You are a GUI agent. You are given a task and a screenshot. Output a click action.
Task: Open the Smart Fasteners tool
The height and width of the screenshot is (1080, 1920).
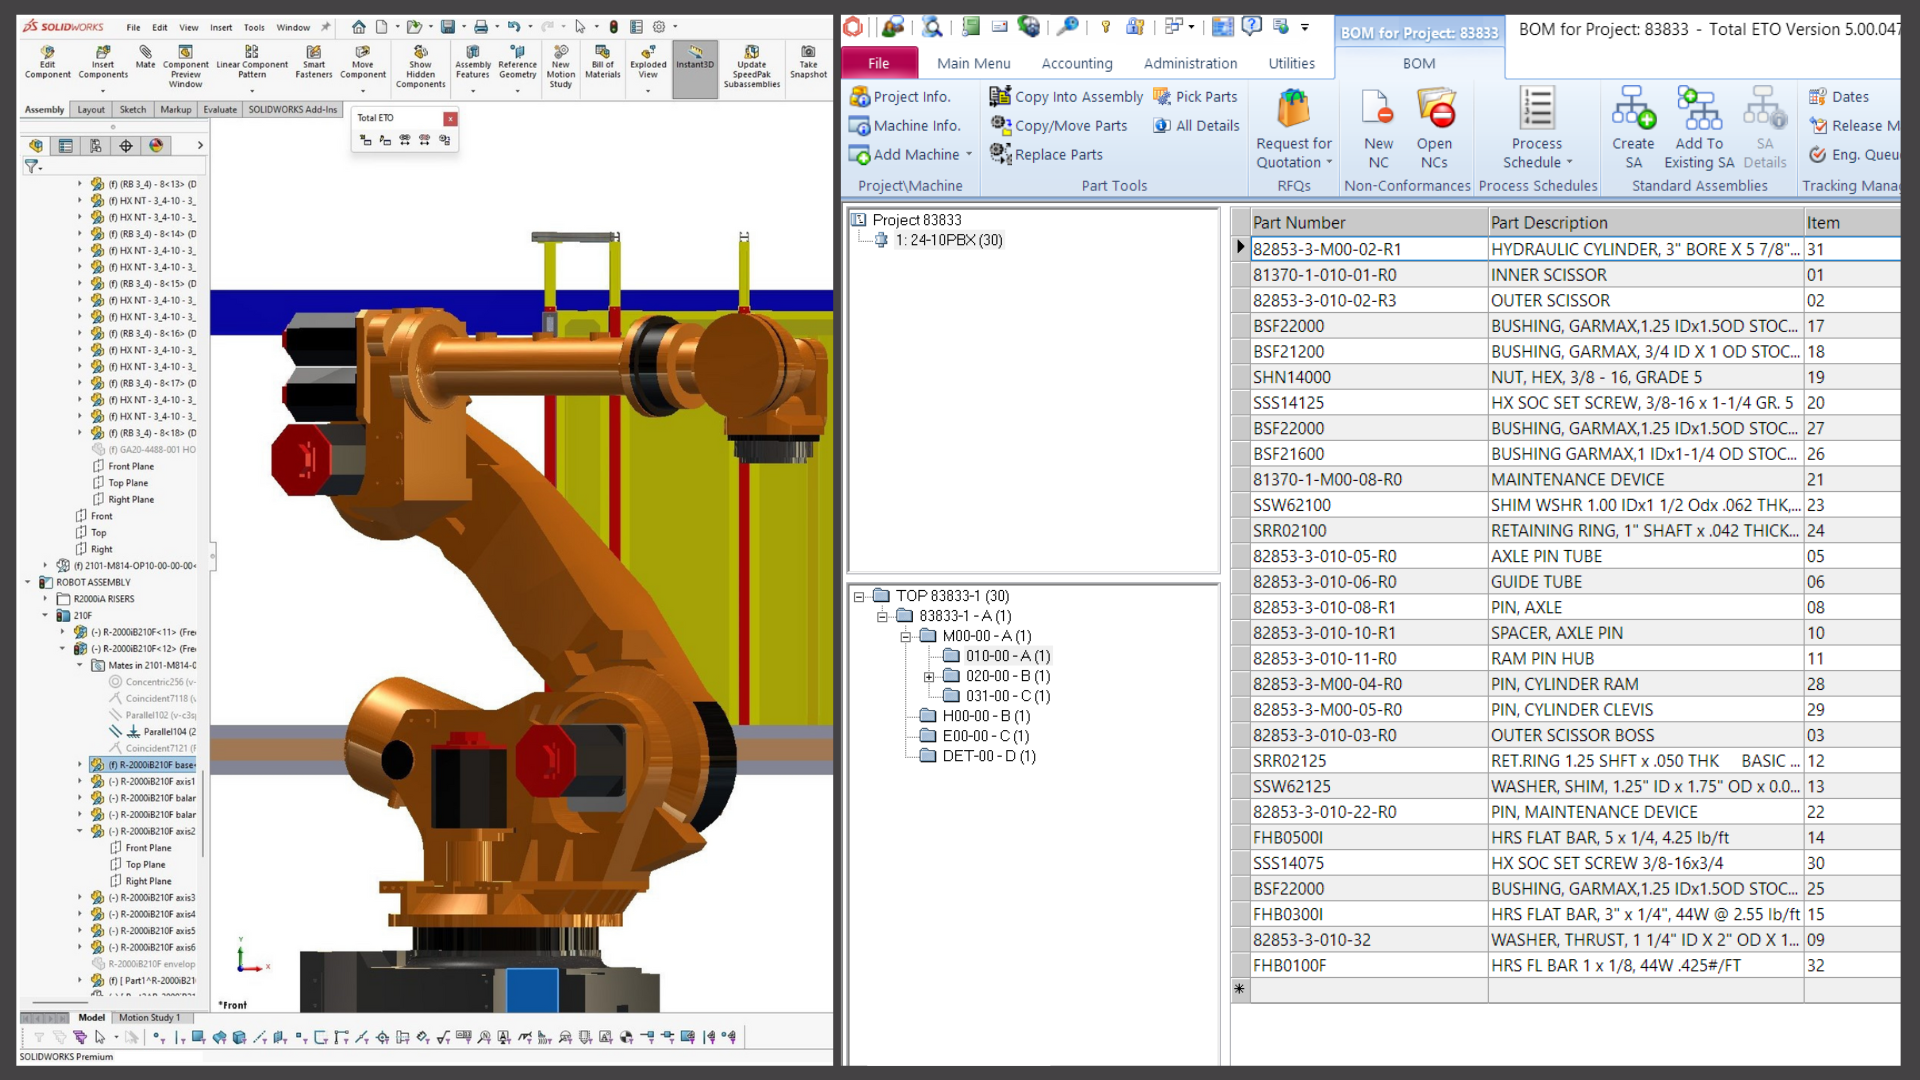(x=313, y=62)
